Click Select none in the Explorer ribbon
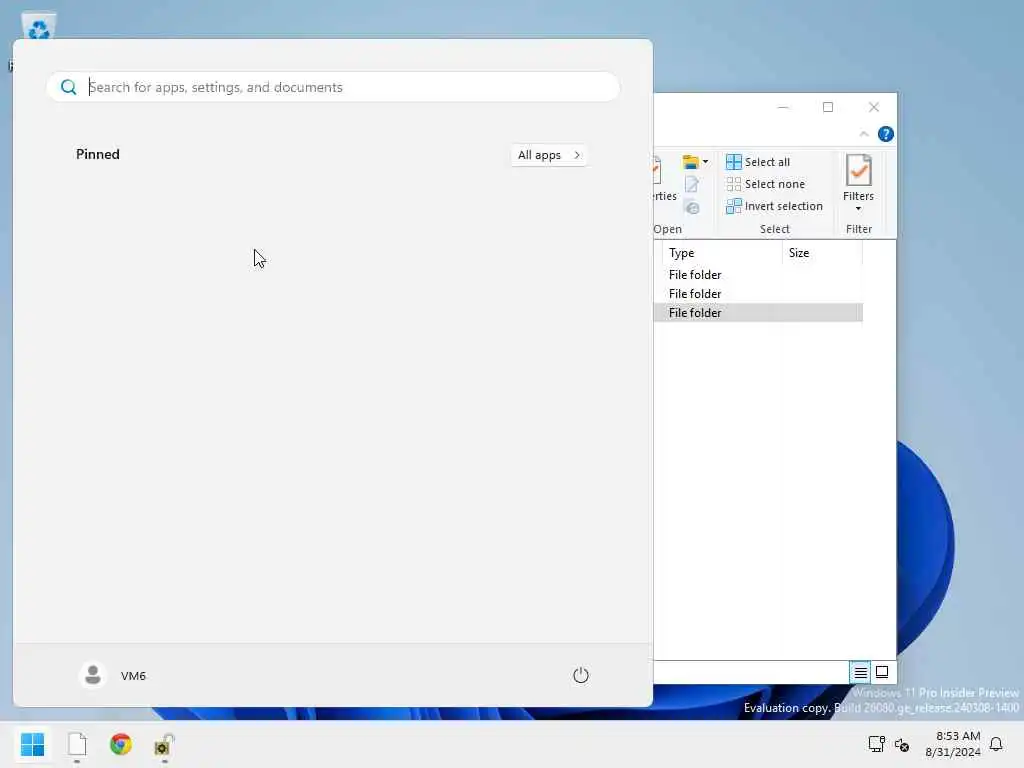Viewport: 1024px width, 768px height. point(765,184)
